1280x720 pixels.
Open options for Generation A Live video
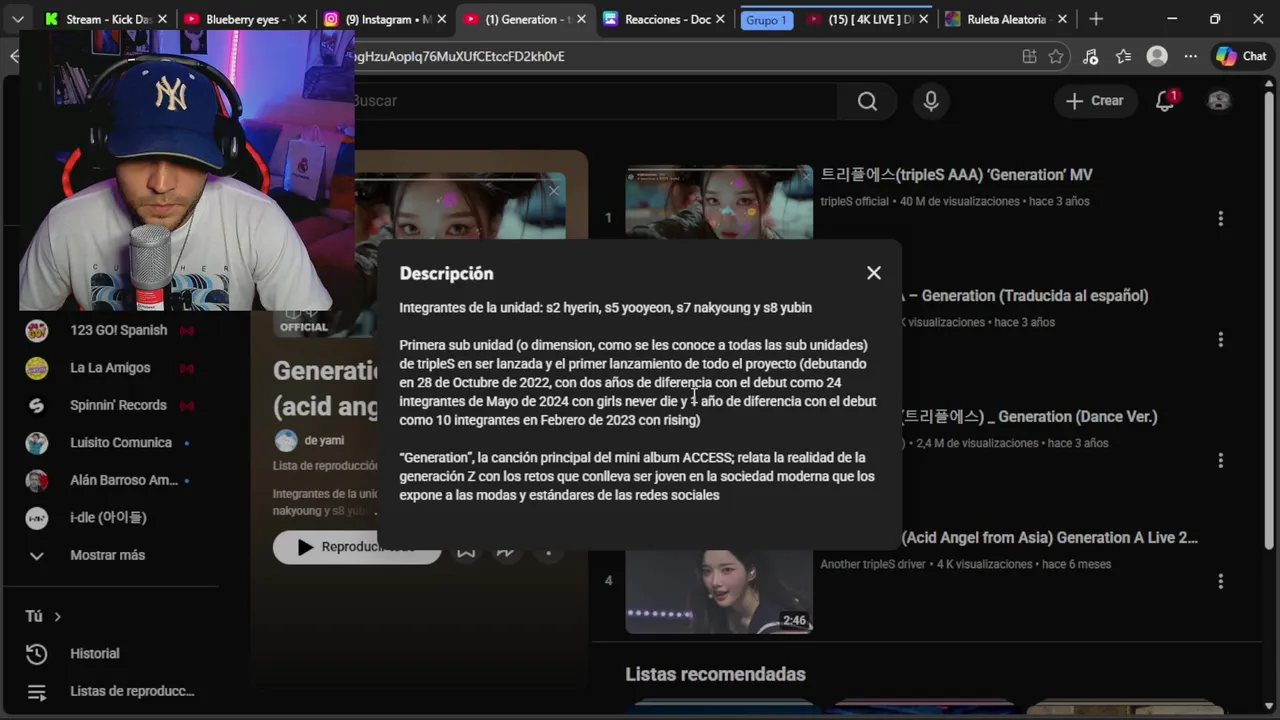tap(1220, 581)
